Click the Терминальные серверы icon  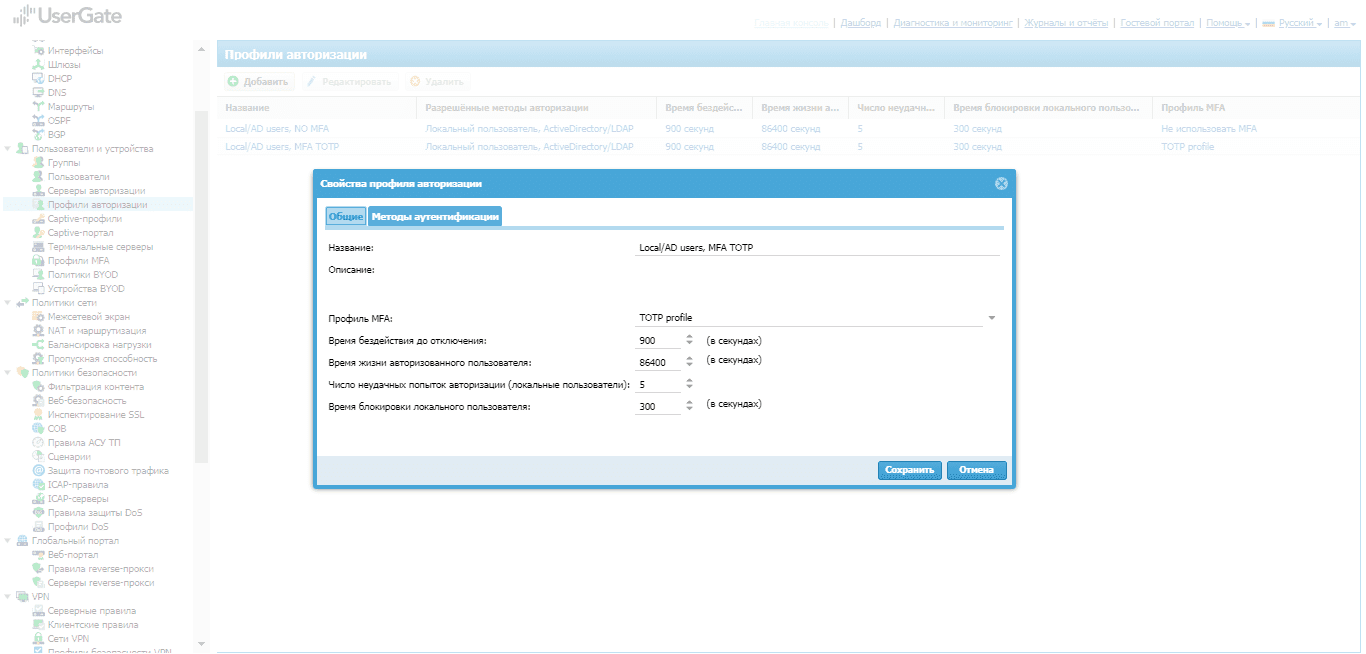coord(39,247)
